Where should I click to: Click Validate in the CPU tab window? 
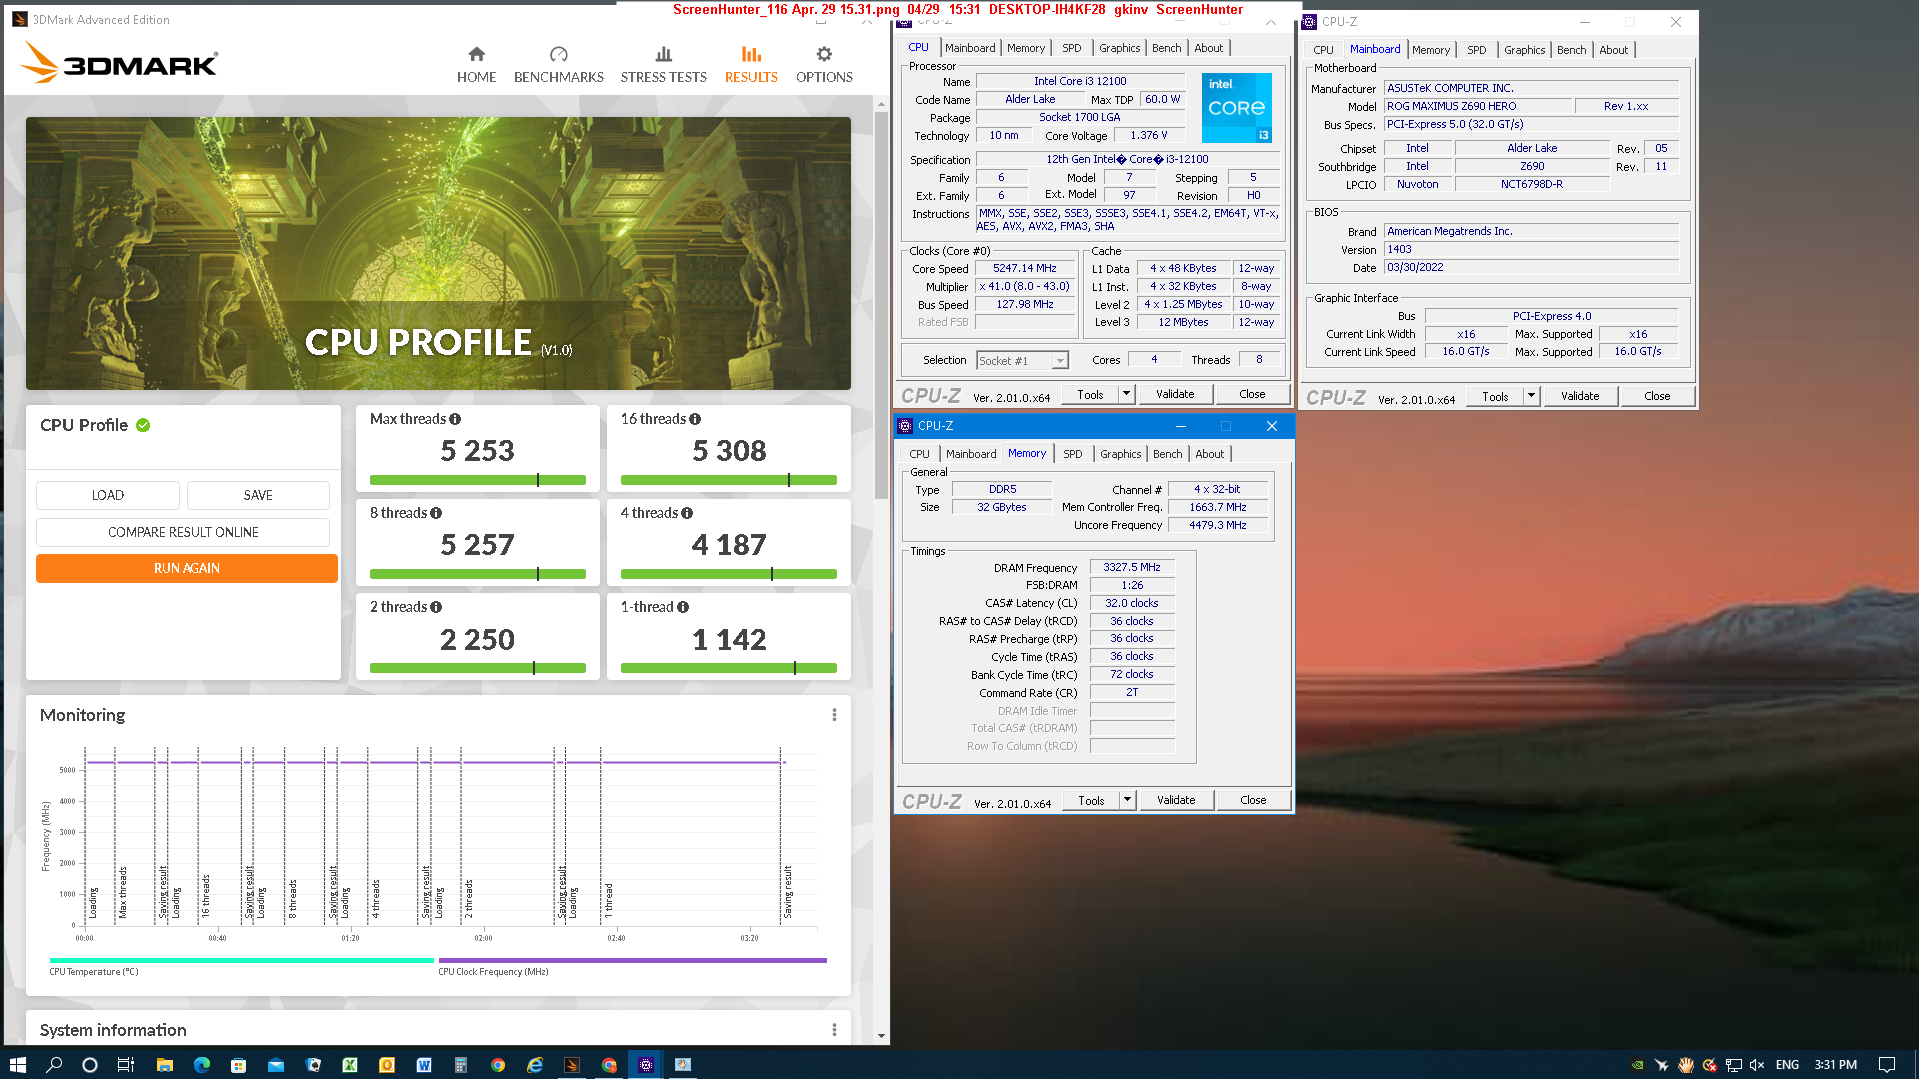pyautogui.click(x=1175, y=394)
